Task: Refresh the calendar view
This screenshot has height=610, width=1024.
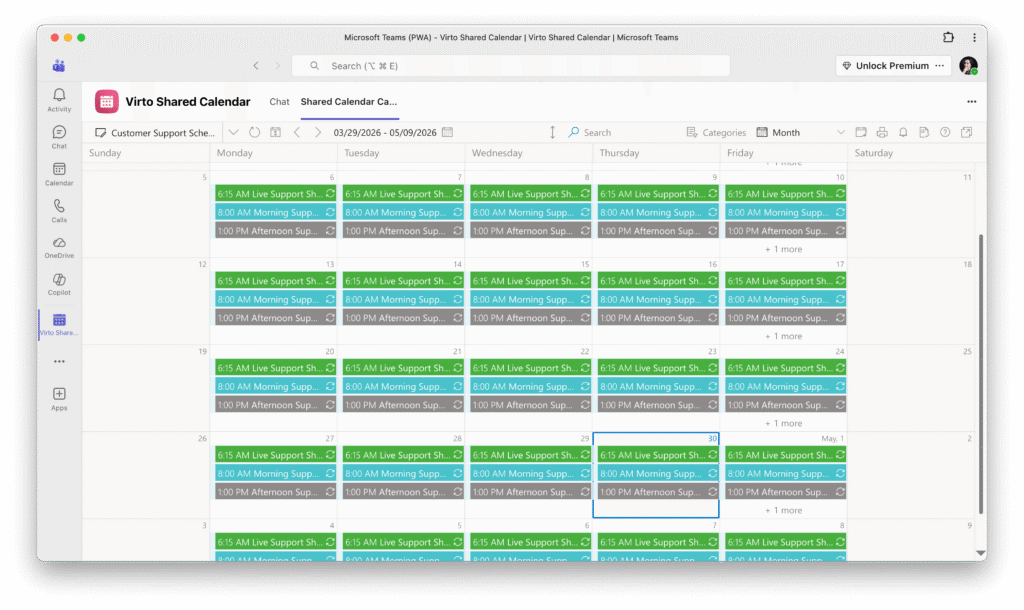Action: point(254,132)
